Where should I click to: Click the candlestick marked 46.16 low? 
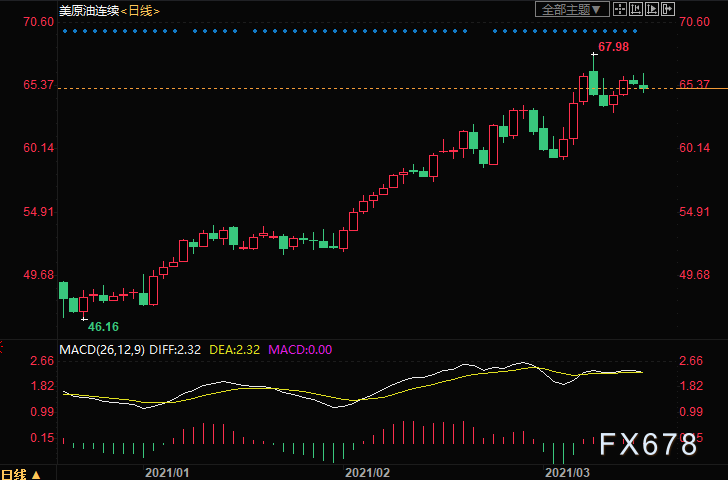pyautogui.click(x=84, y=304)
